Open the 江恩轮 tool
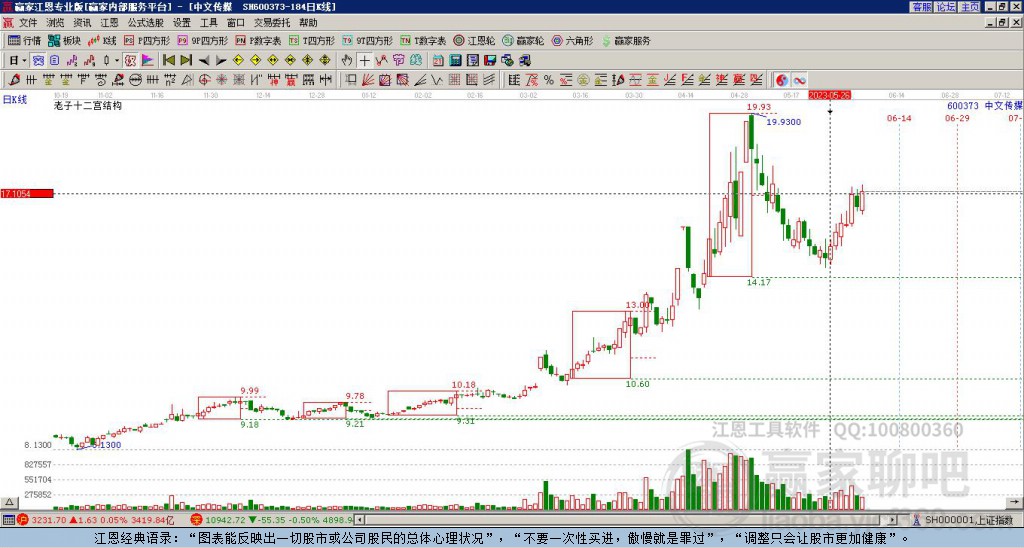The width and height of the screenshot is (1024, 548). pyautogui.click(x=474, y=40)
